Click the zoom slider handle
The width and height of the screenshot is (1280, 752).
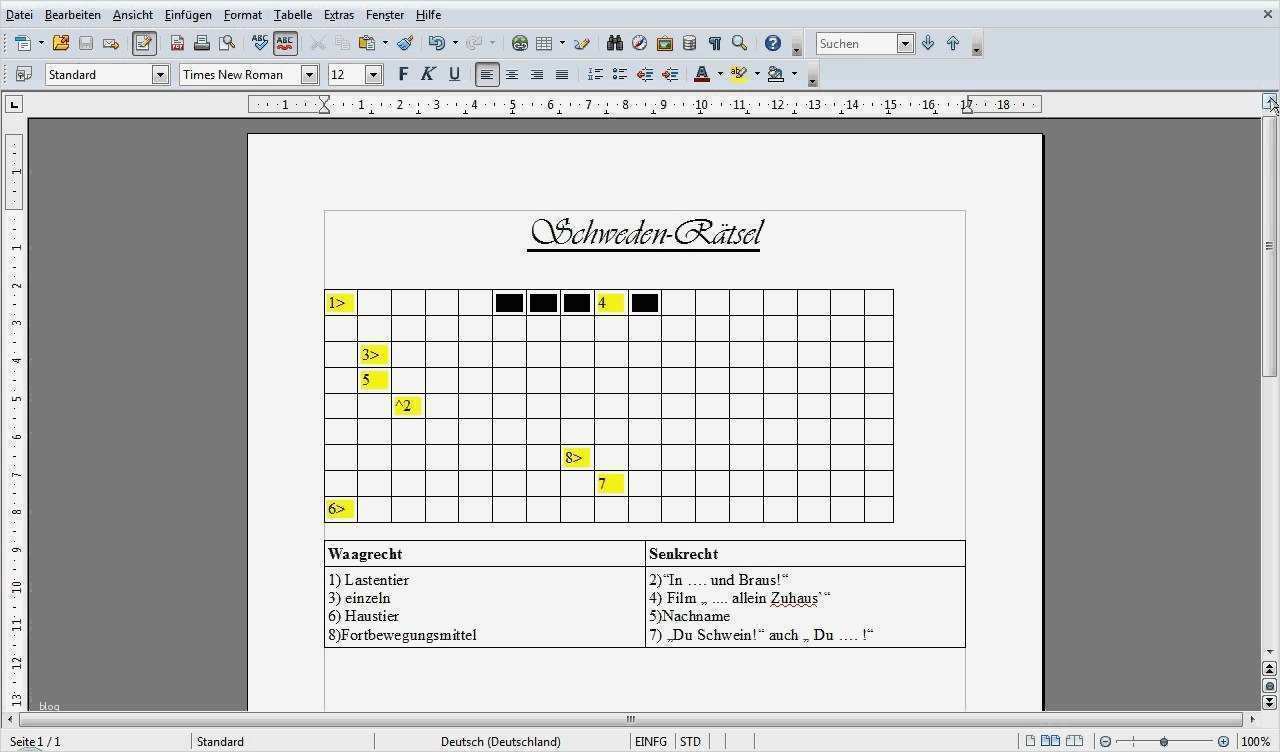[x=1164, y=742]
